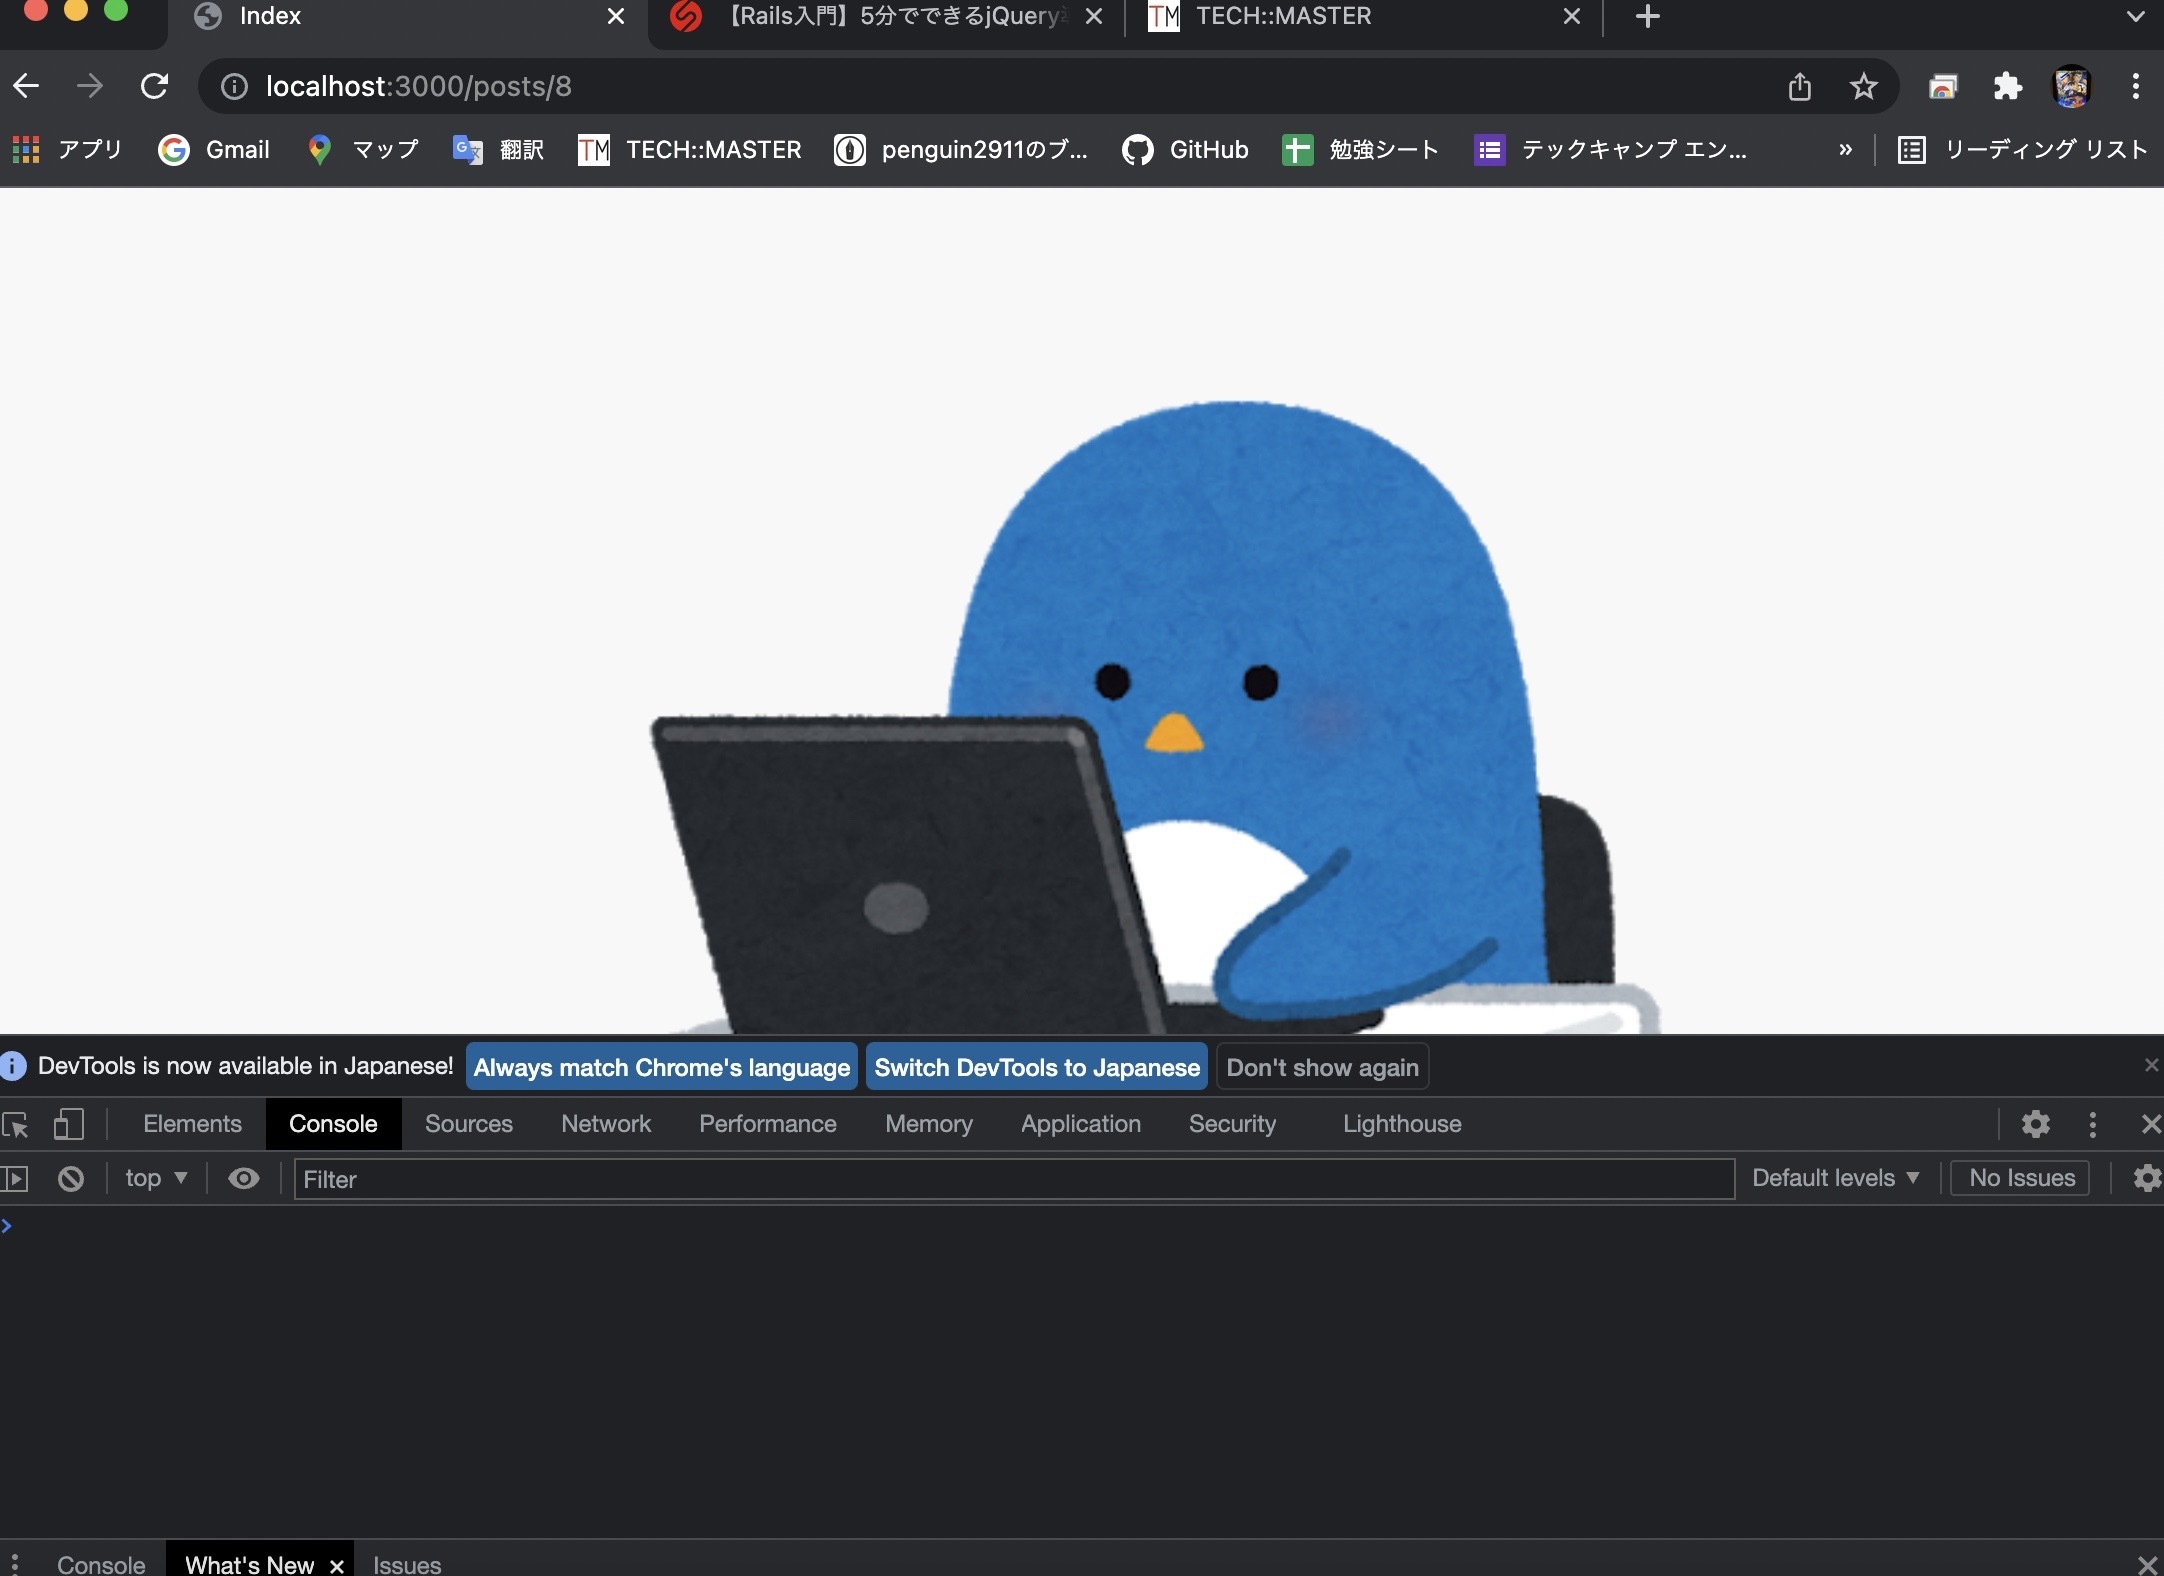
Task: Expand the hidden bookmarks chevron
Action: point(1845,150)
